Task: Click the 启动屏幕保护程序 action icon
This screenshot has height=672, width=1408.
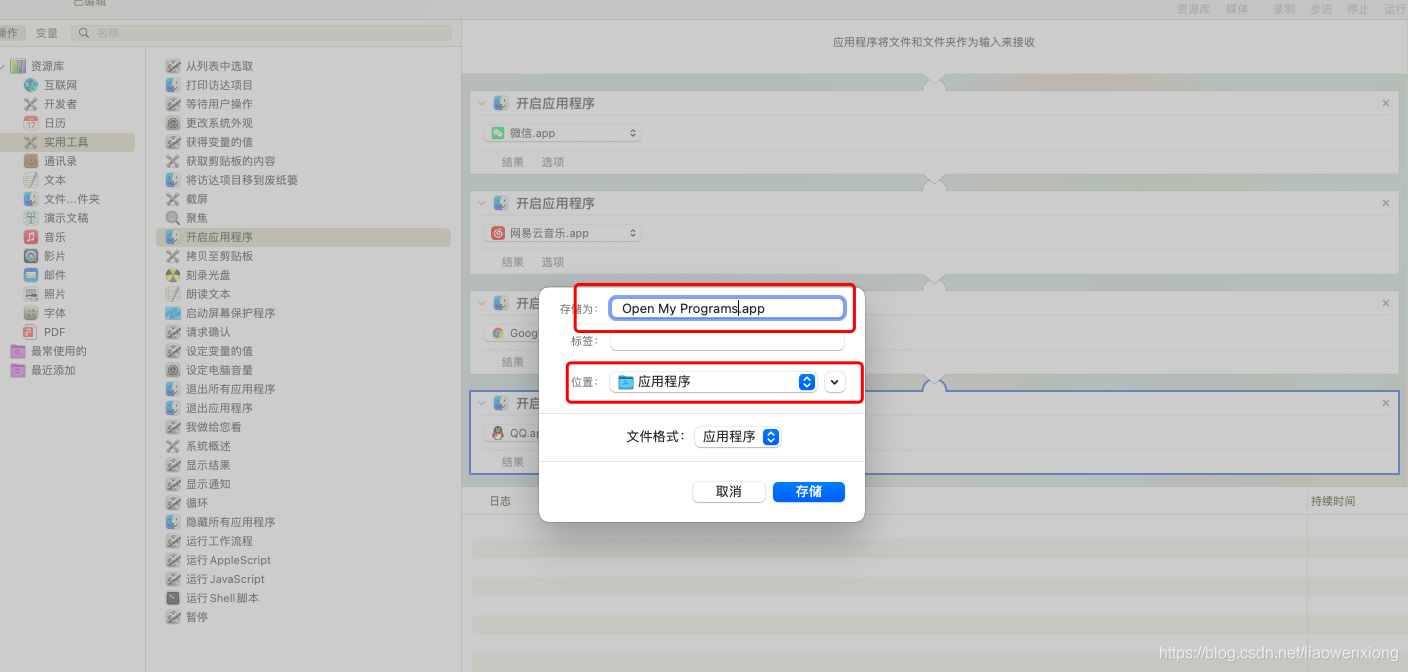Action: (x=173, y=313)
